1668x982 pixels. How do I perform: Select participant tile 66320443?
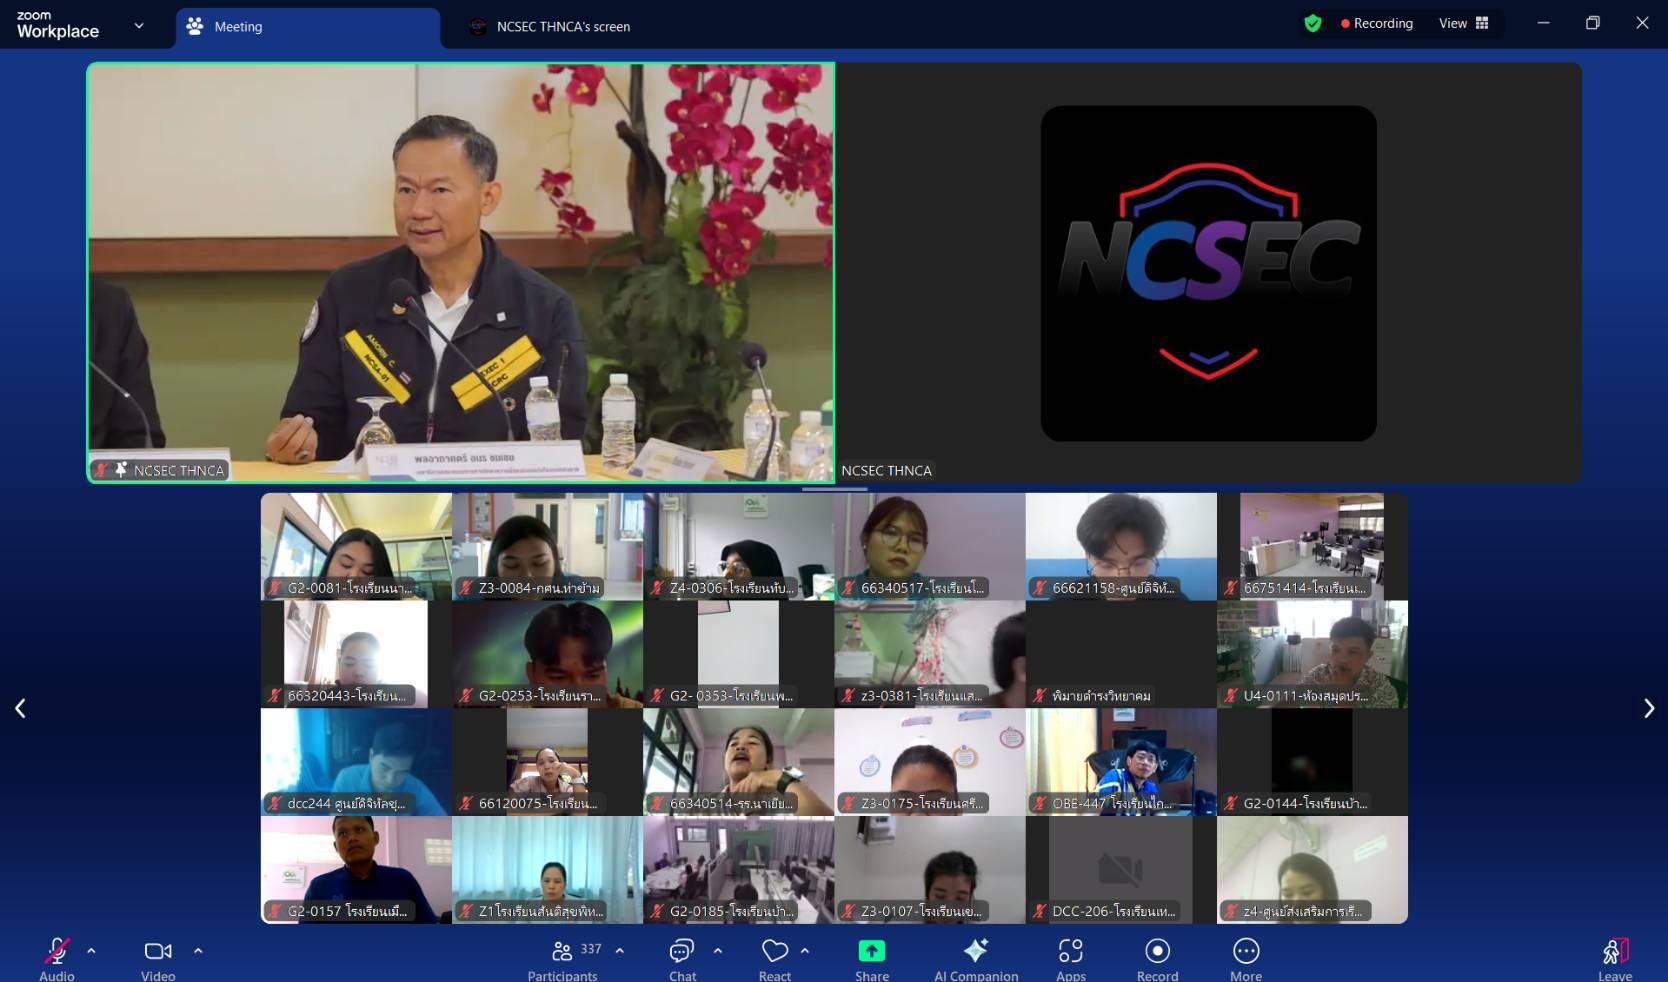point(356,654)
